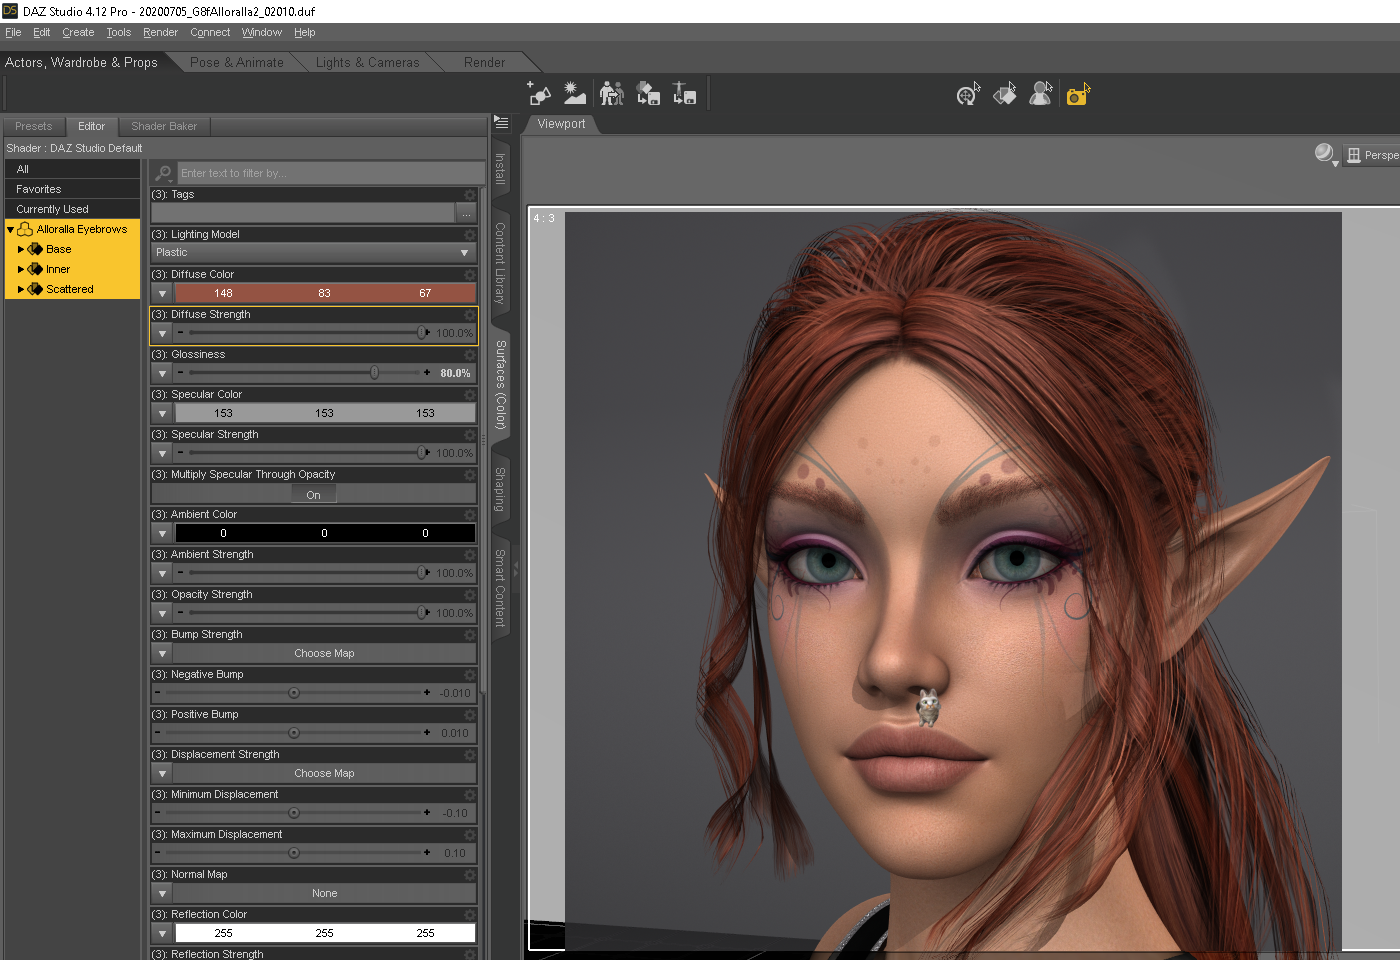This screenshot has height=960, width=1400.
Task: Collapse the Alloralla Eyebrows tree node
Action: pyautogui.click(x=10, y=230)
